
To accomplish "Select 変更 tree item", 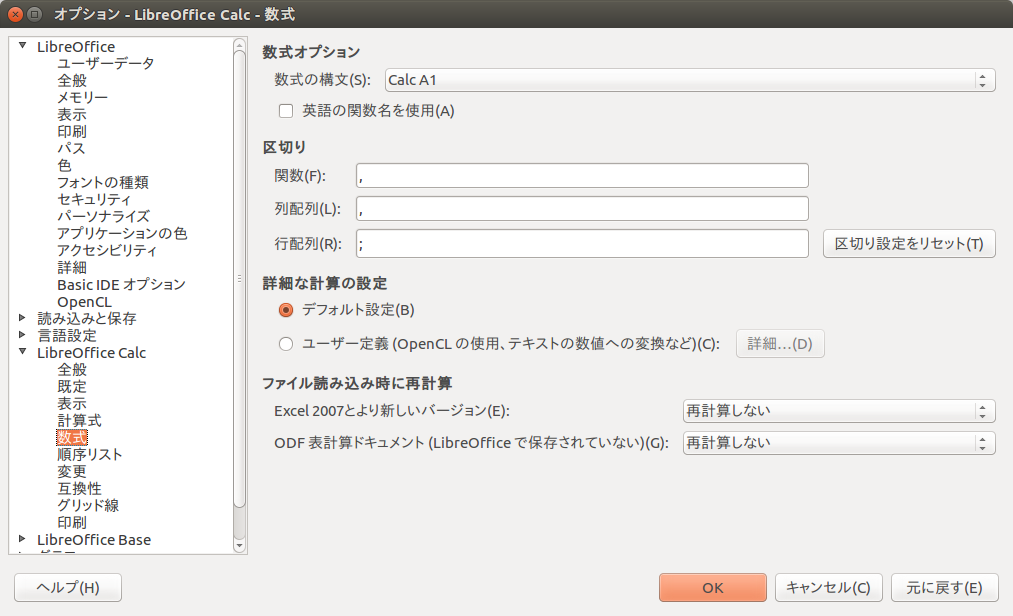I will pos(72,471).
